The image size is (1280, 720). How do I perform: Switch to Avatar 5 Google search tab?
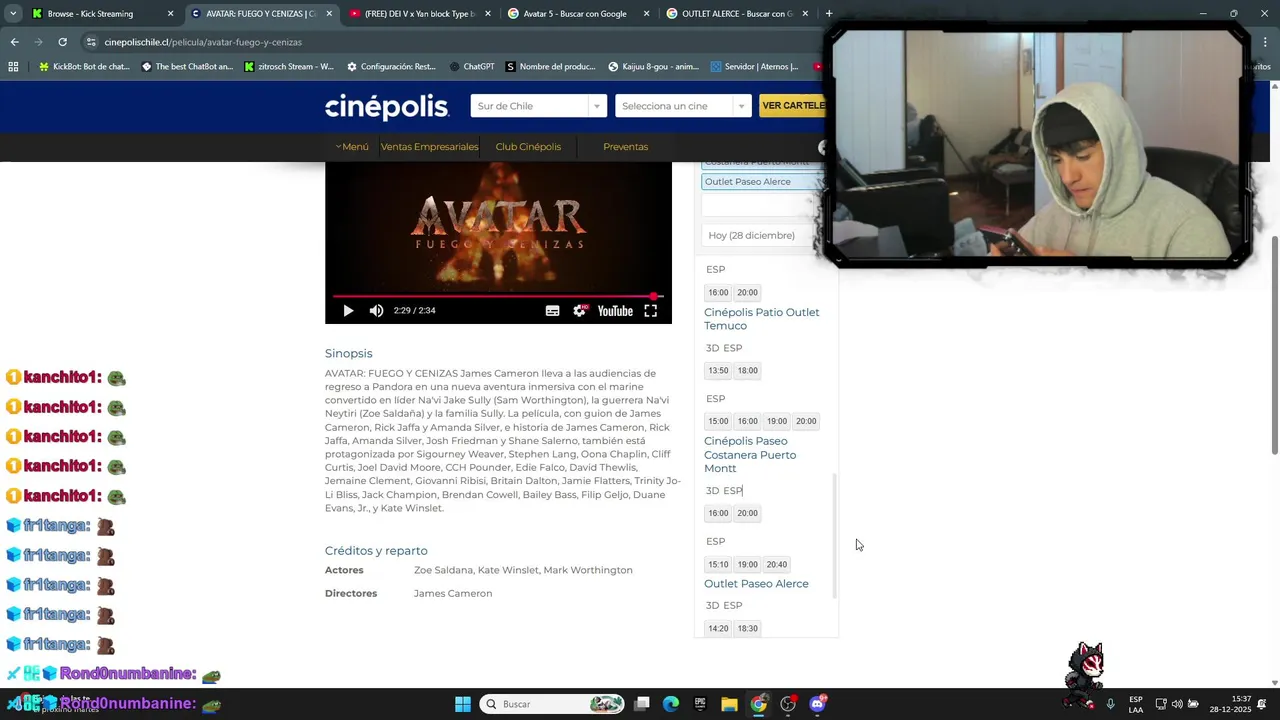pos(577,14)
